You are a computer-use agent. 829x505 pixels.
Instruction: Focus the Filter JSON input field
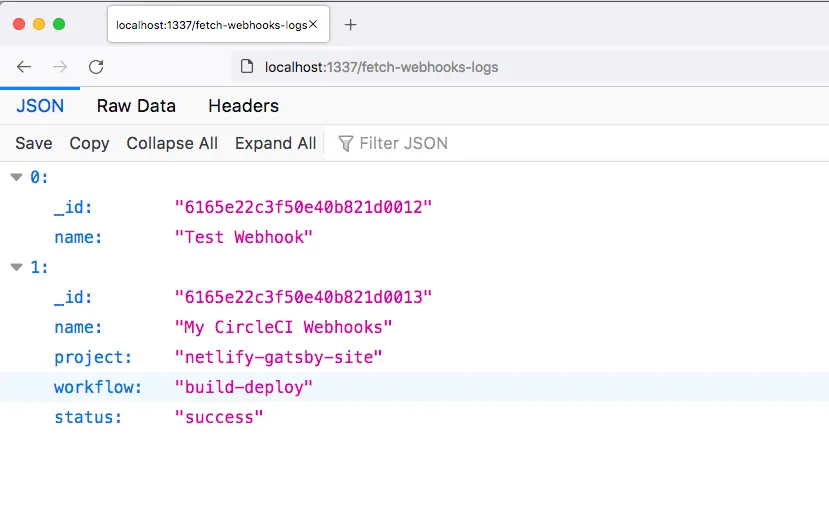[403, 143]
